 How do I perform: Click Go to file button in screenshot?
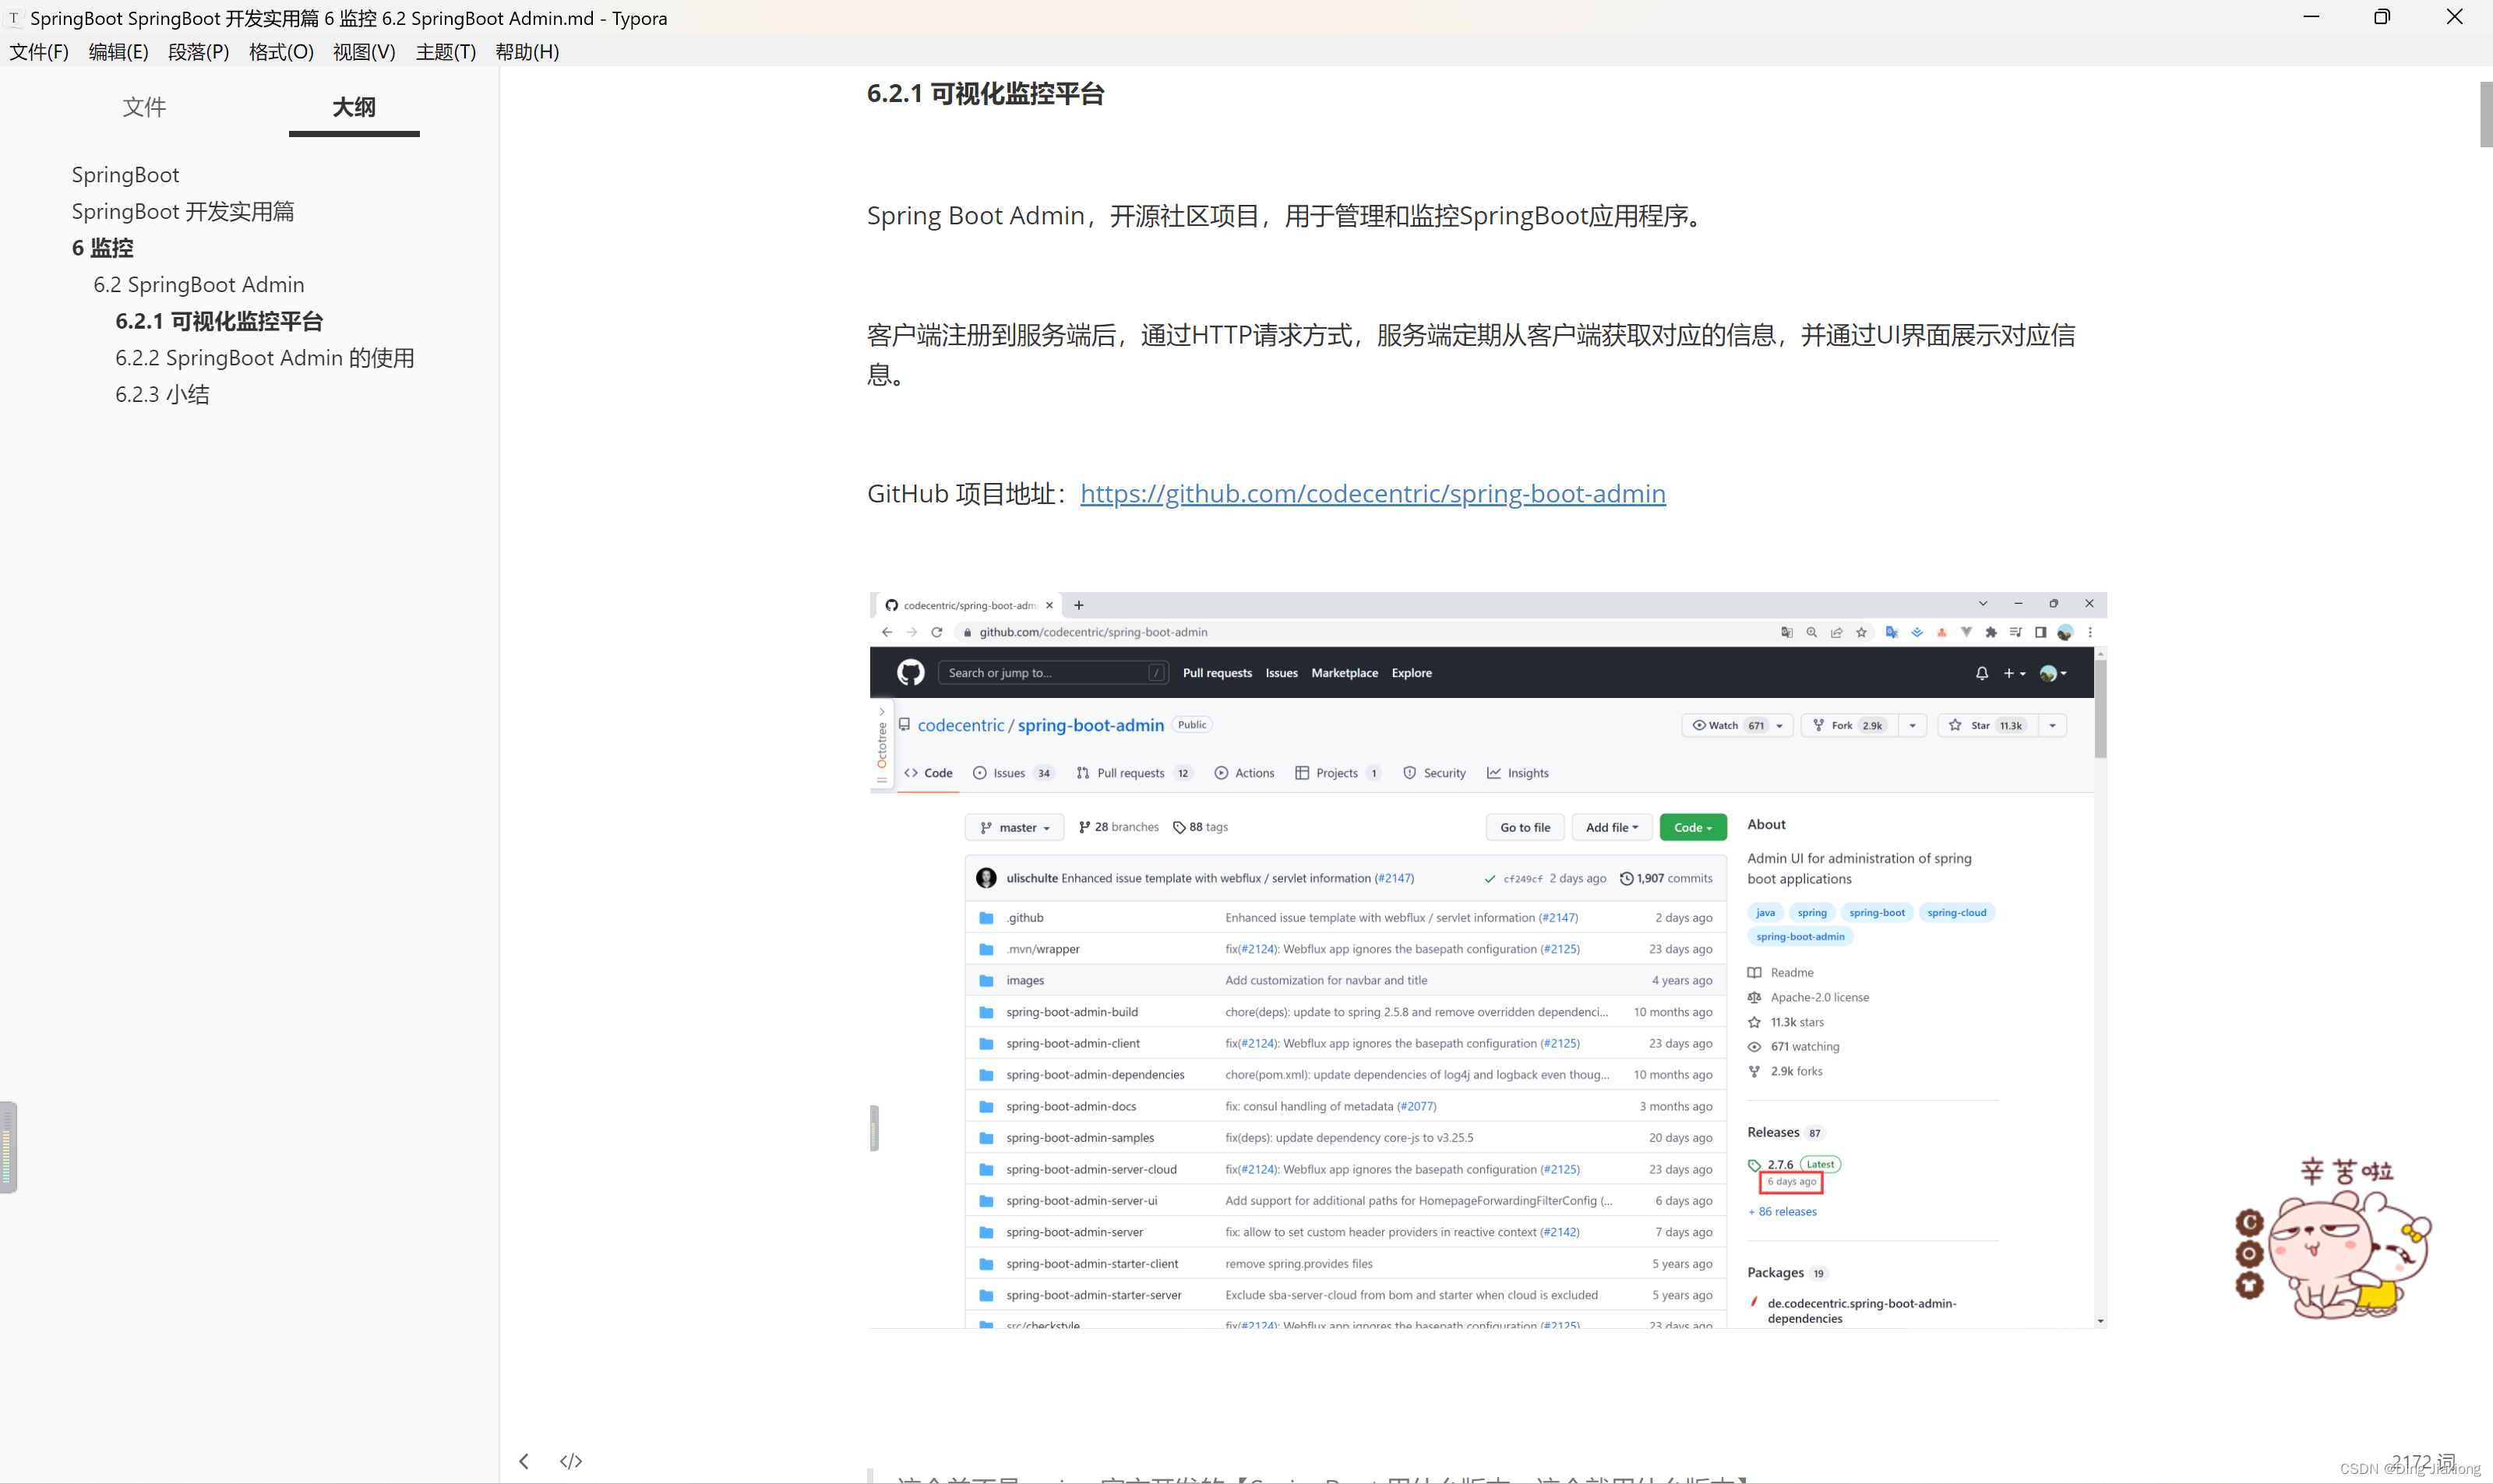coord(1525,828)
